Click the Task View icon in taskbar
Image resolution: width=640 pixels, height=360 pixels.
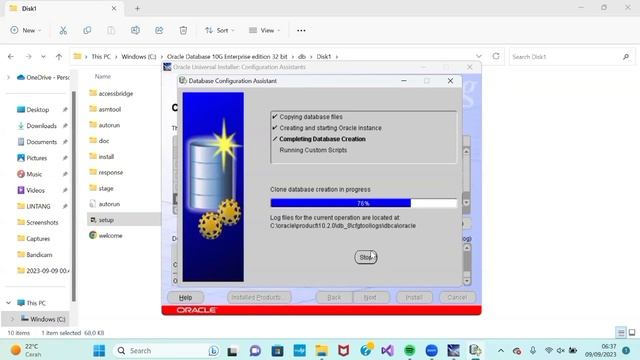[233, 351]
